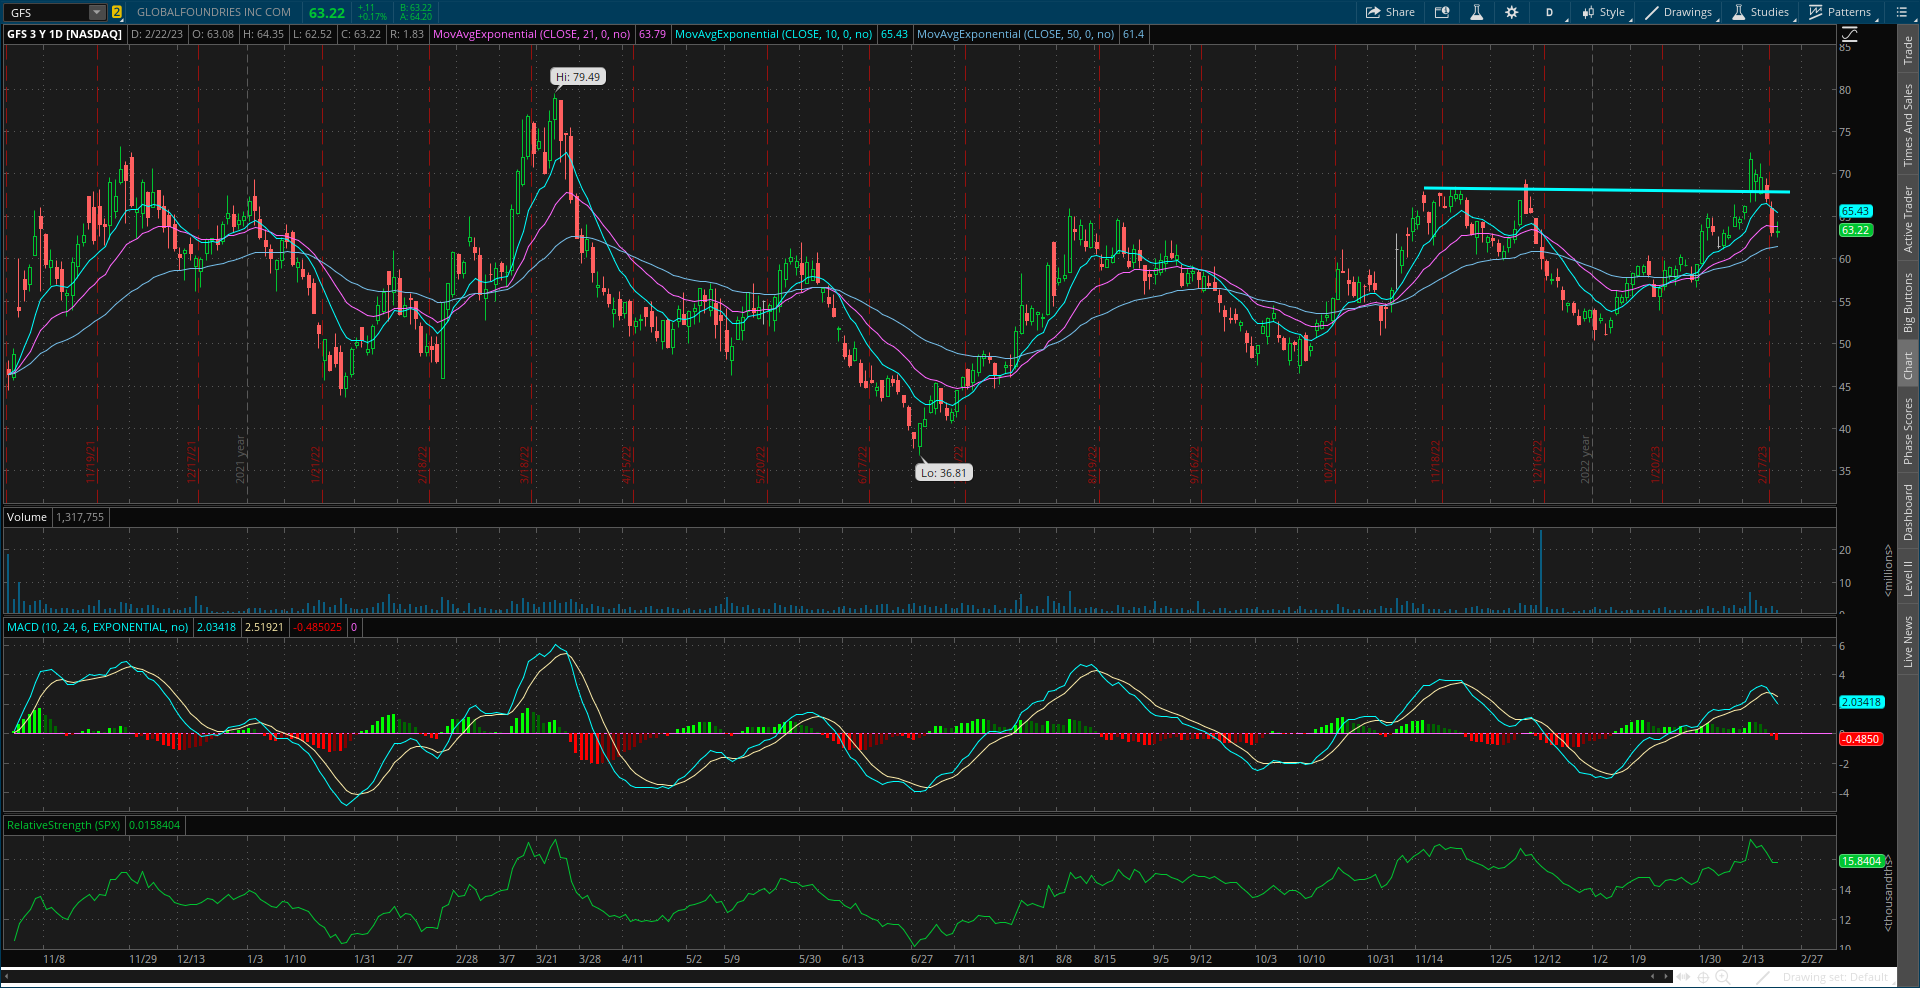The width and height of the screenshot is (1920, 988).
Task: Switch to Level II side tab
Action: click(1908, 578)
